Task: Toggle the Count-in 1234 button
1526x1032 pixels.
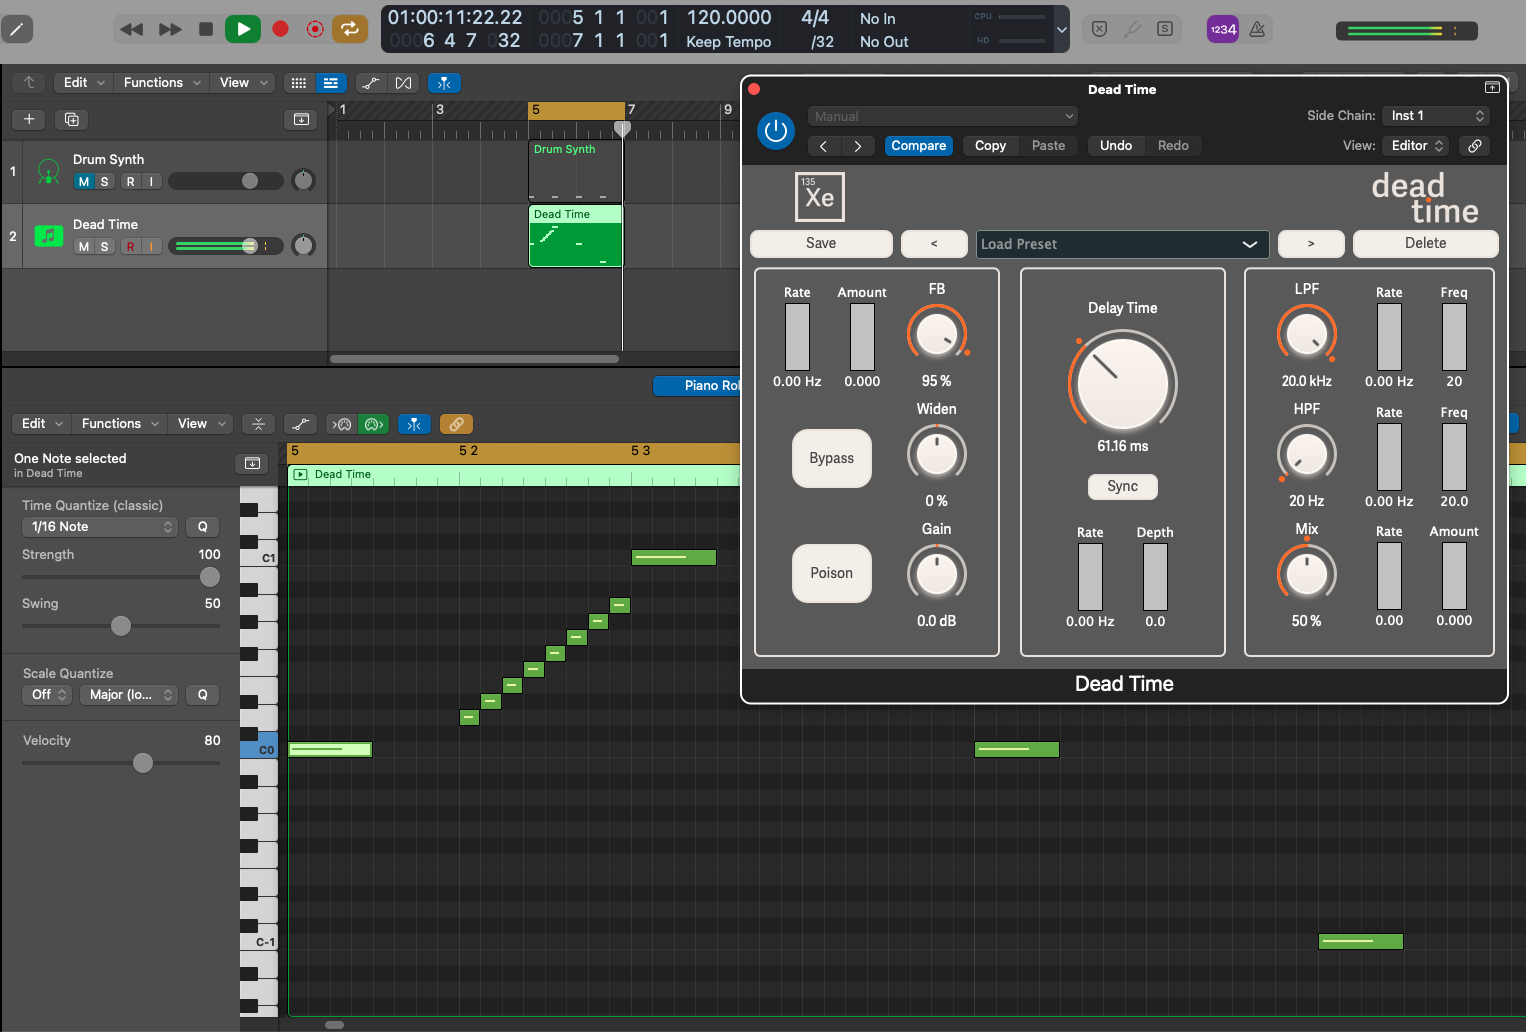Action: coord(1223,29)
